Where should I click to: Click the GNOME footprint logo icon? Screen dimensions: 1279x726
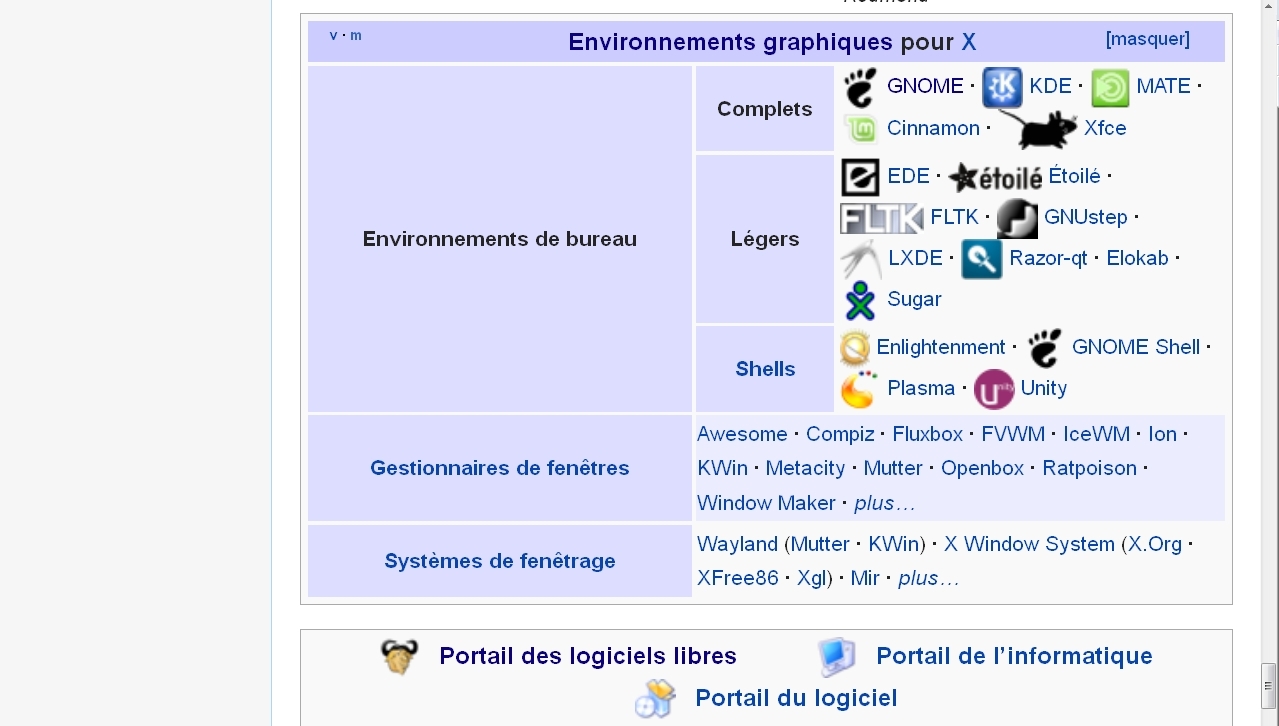[x=859, y=87]
